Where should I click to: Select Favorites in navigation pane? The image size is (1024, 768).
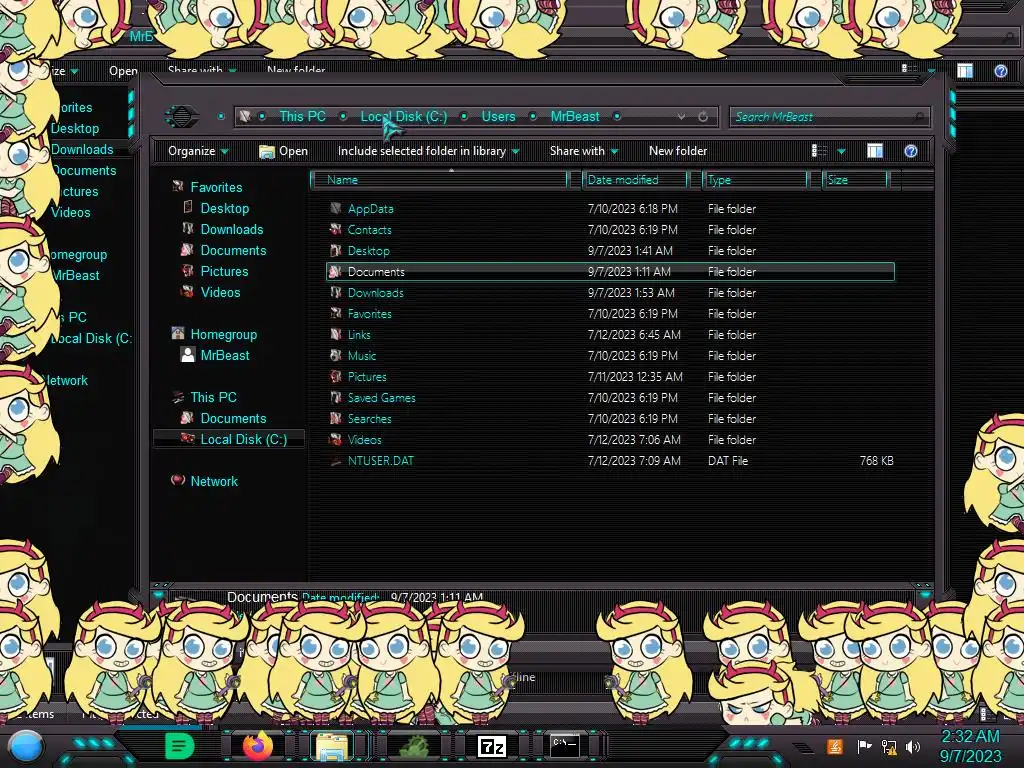click(216, 187)
